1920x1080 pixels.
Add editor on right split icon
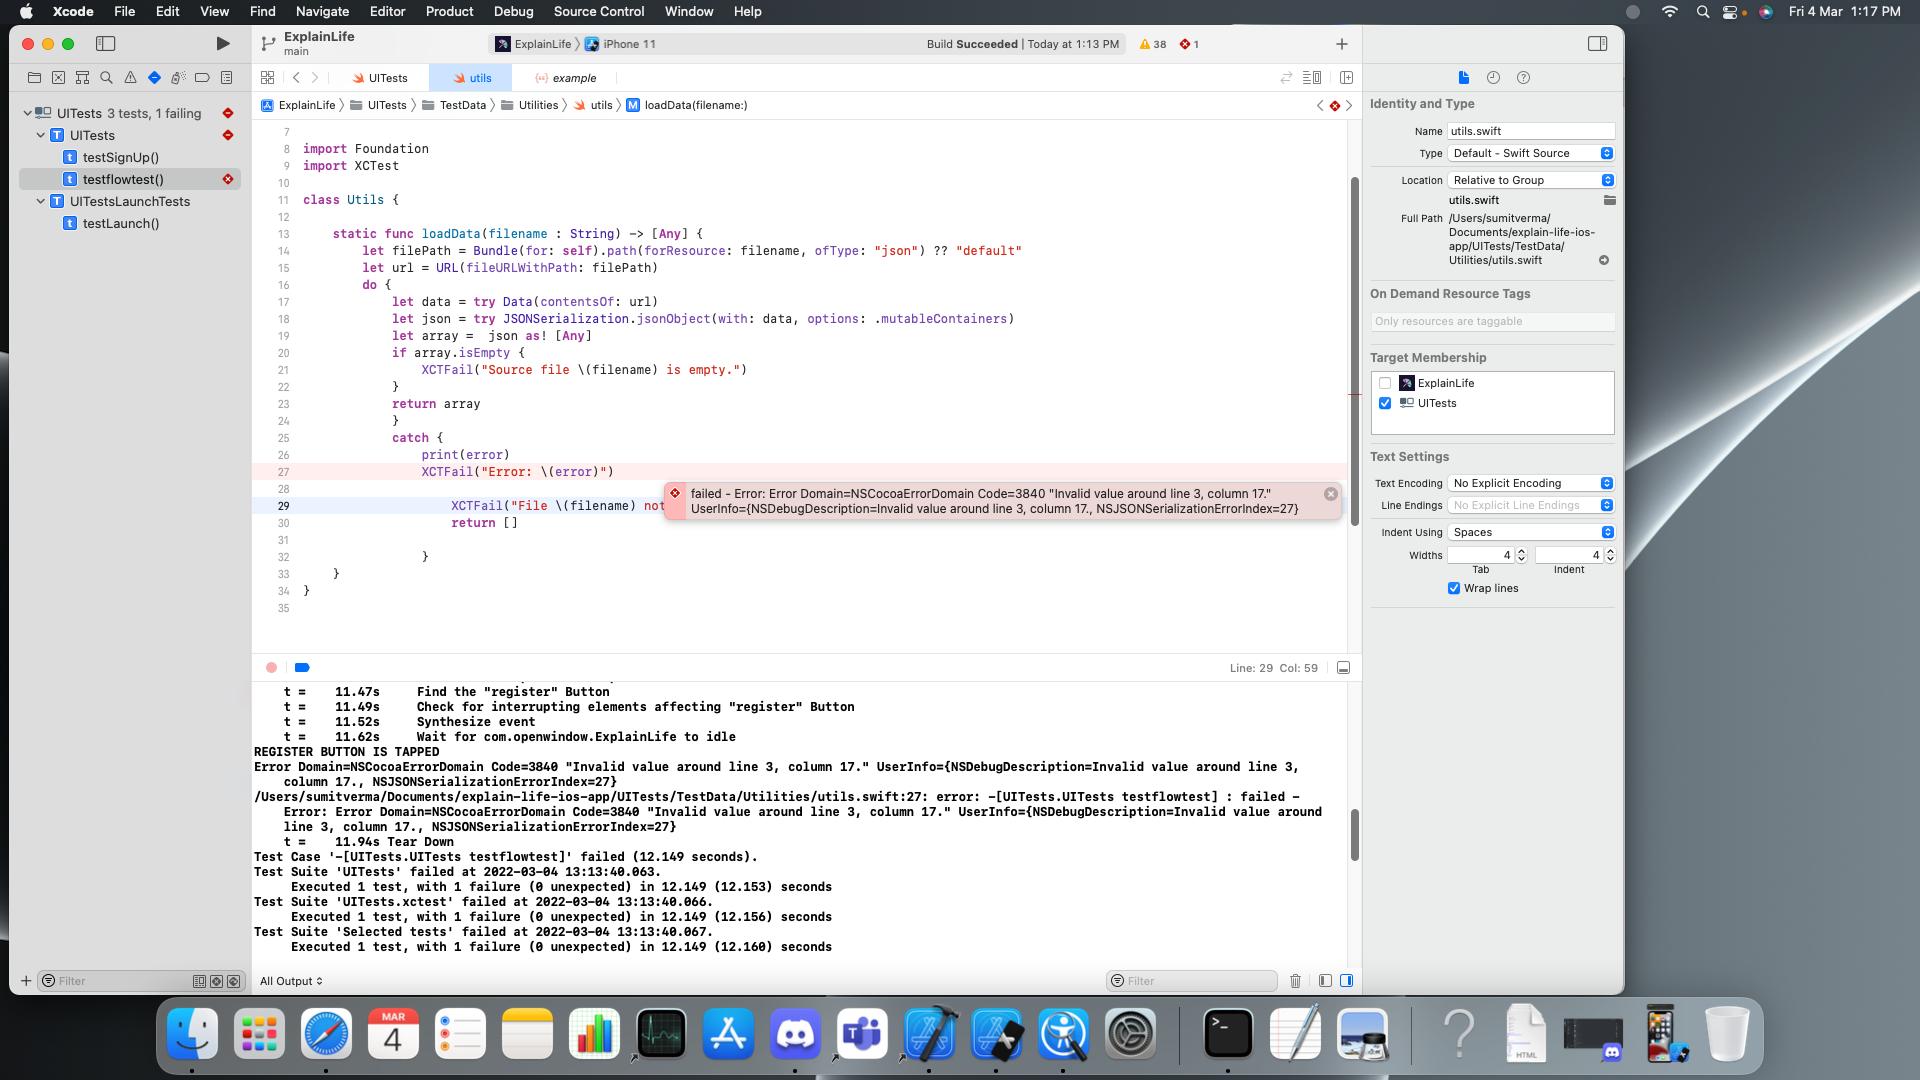point(1346,77)
